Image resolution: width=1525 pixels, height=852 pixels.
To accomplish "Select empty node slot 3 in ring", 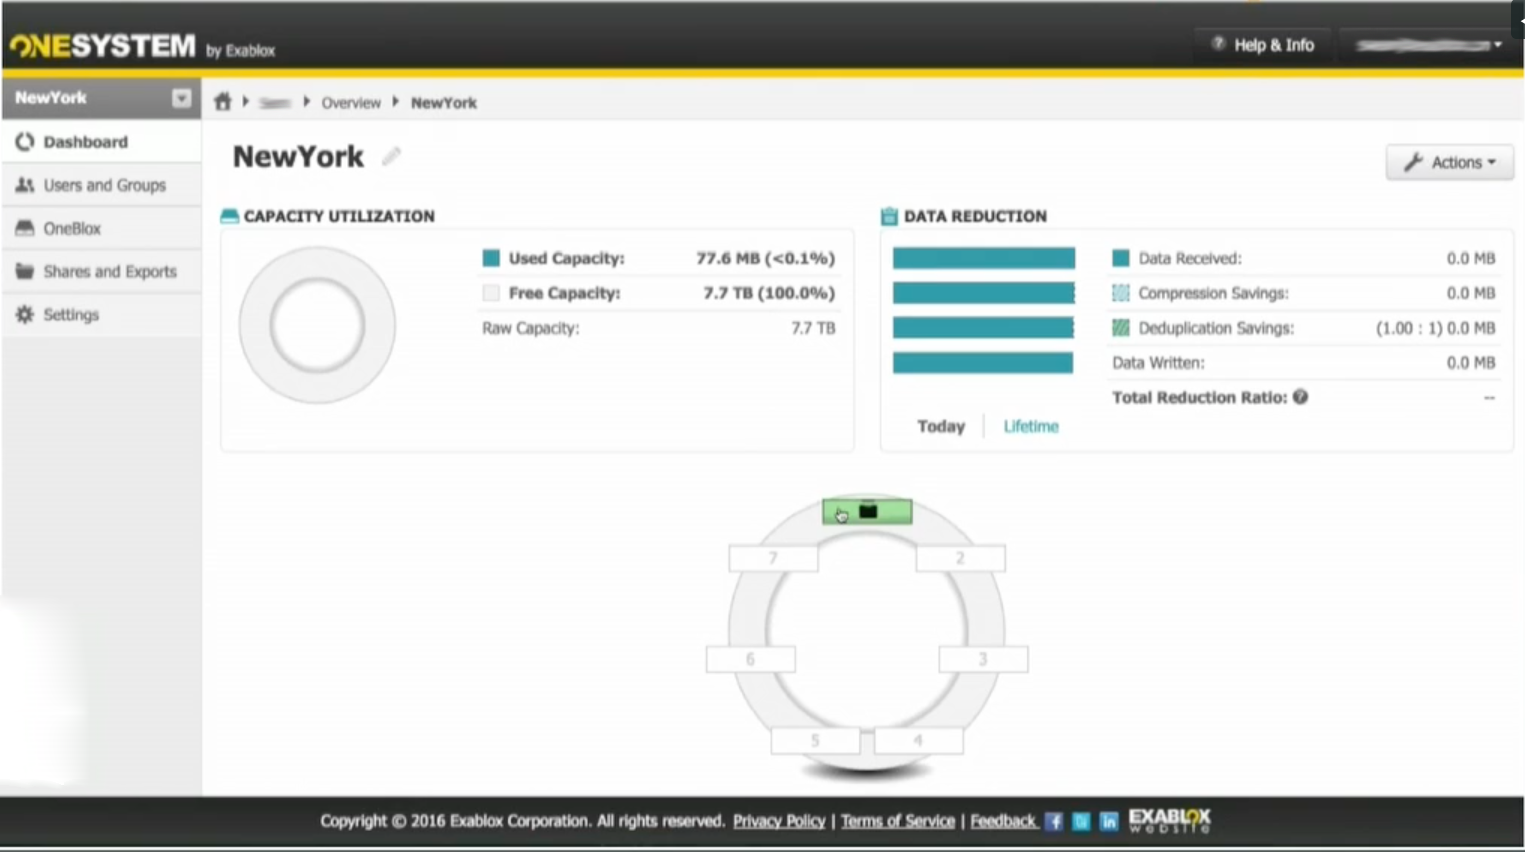I will click(x=983, y=659).
